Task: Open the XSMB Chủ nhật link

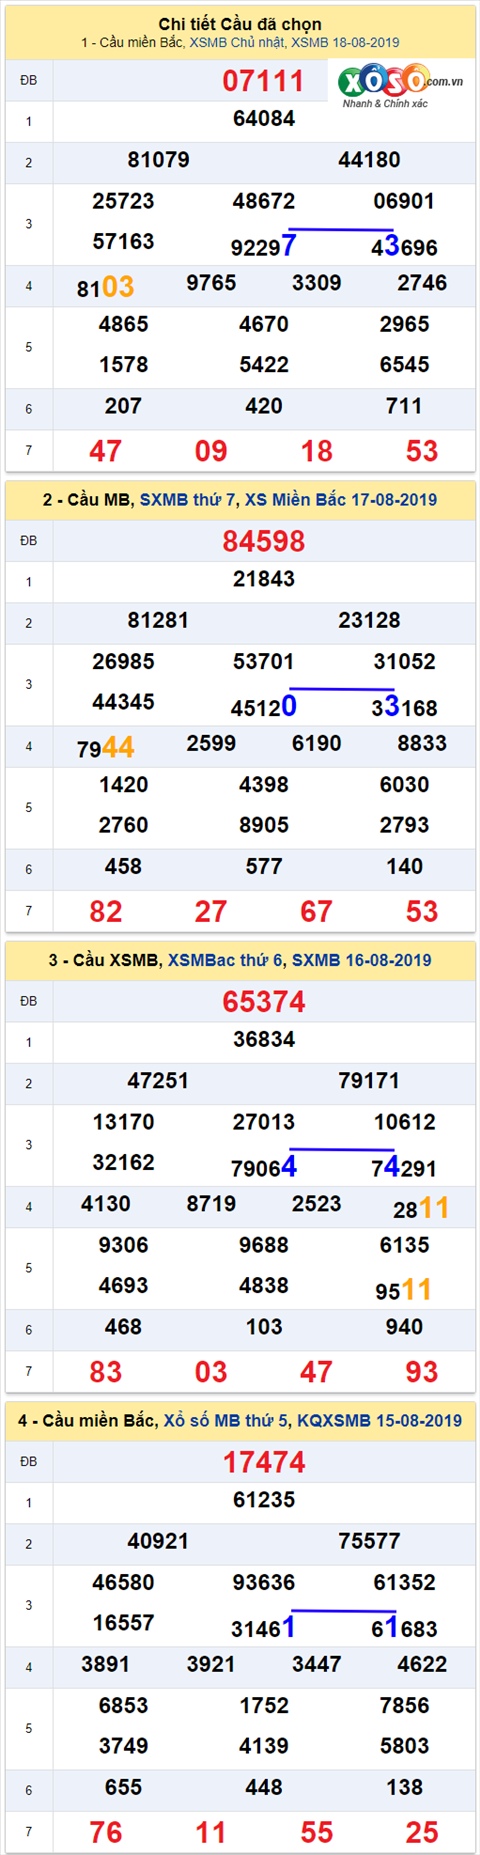Action: click(x=236, y=43)
